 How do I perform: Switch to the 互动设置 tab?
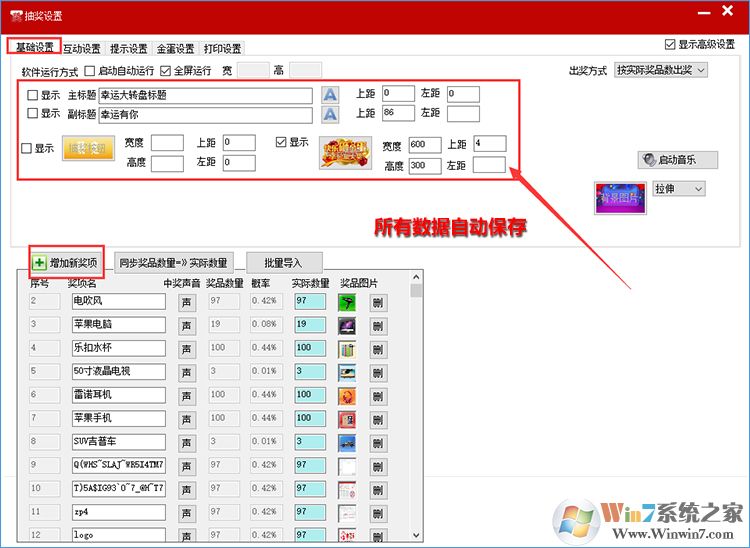coord(82,48)
